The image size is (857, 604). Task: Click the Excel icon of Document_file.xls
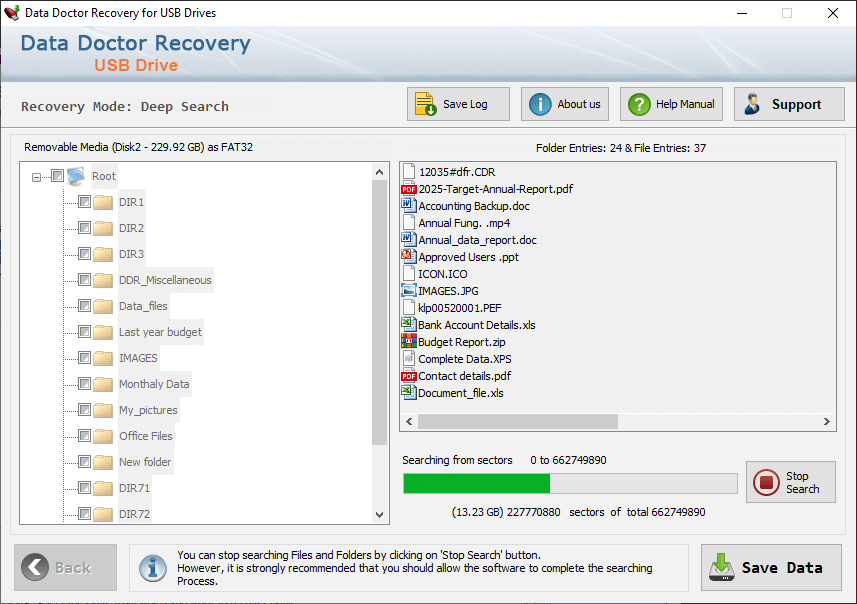(x=409, y=392)
